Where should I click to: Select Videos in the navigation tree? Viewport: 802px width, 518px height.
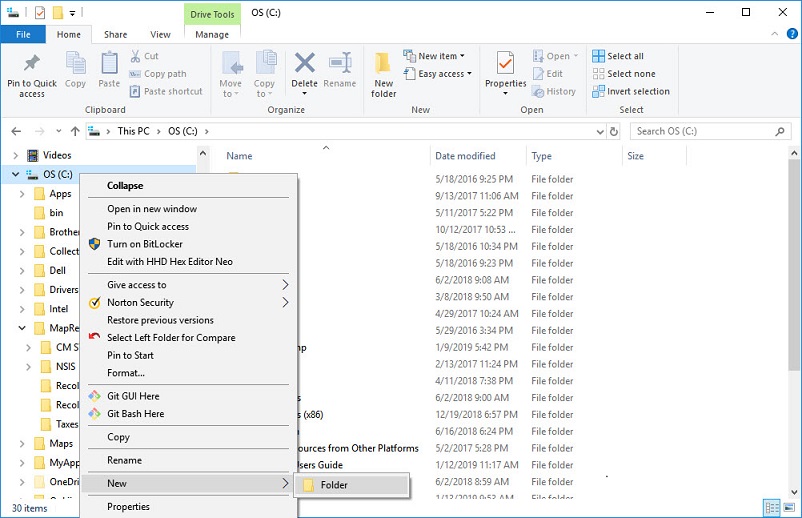[x=57, y=155]
